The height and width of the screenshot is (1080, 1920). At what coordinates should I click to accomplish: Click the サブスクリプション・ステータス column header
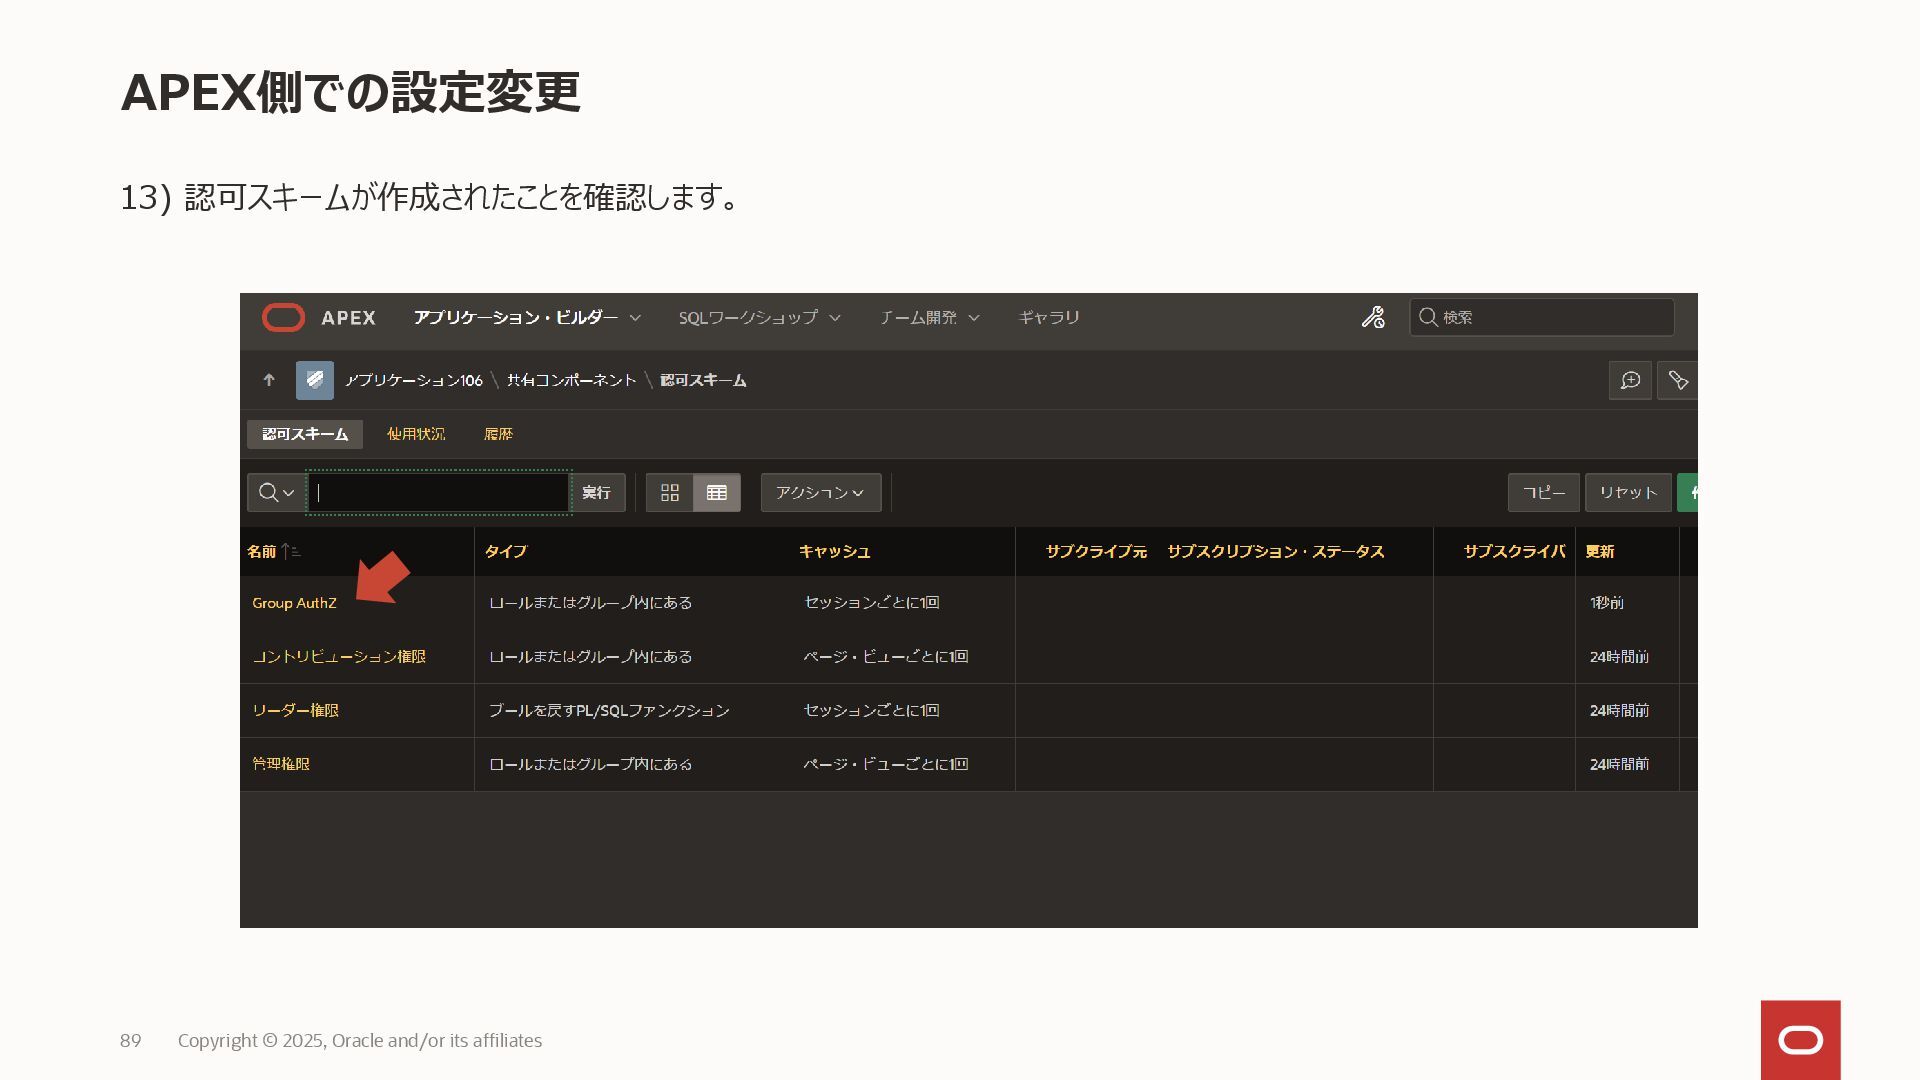[x=1276, y=552]
